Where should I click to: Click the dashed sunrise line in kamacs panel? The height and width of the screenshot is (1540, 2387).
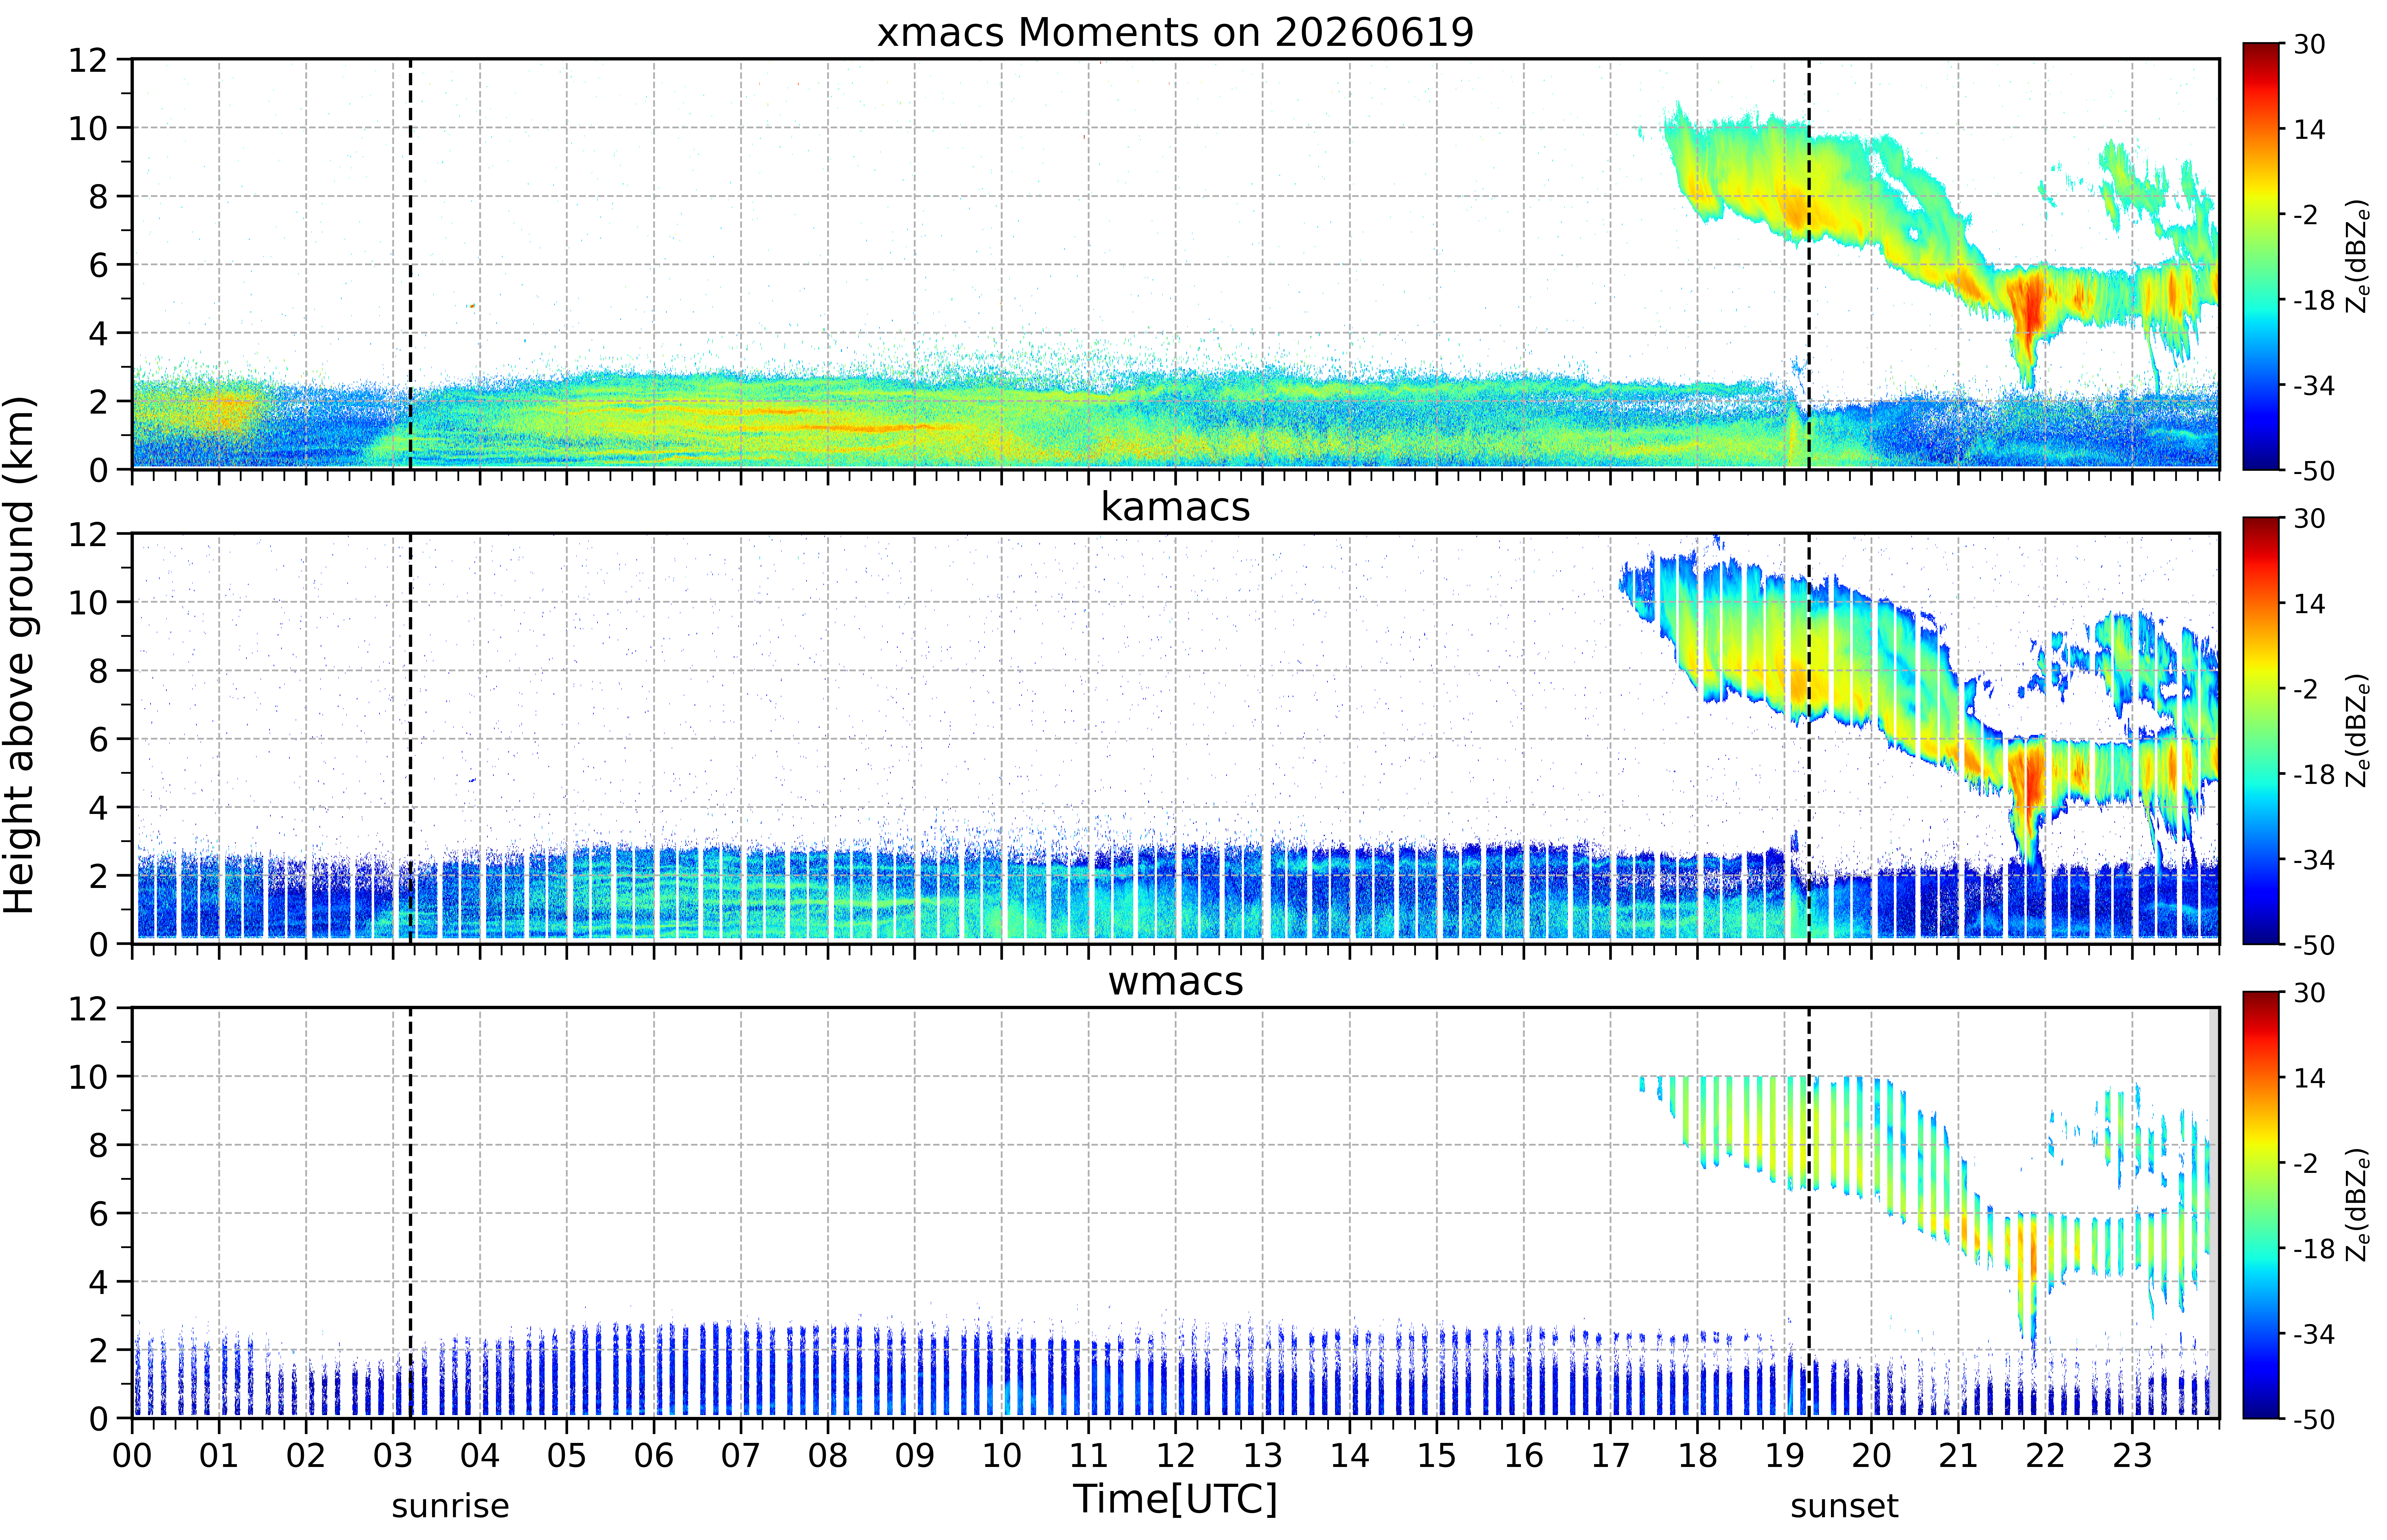(x=410, y=738)
